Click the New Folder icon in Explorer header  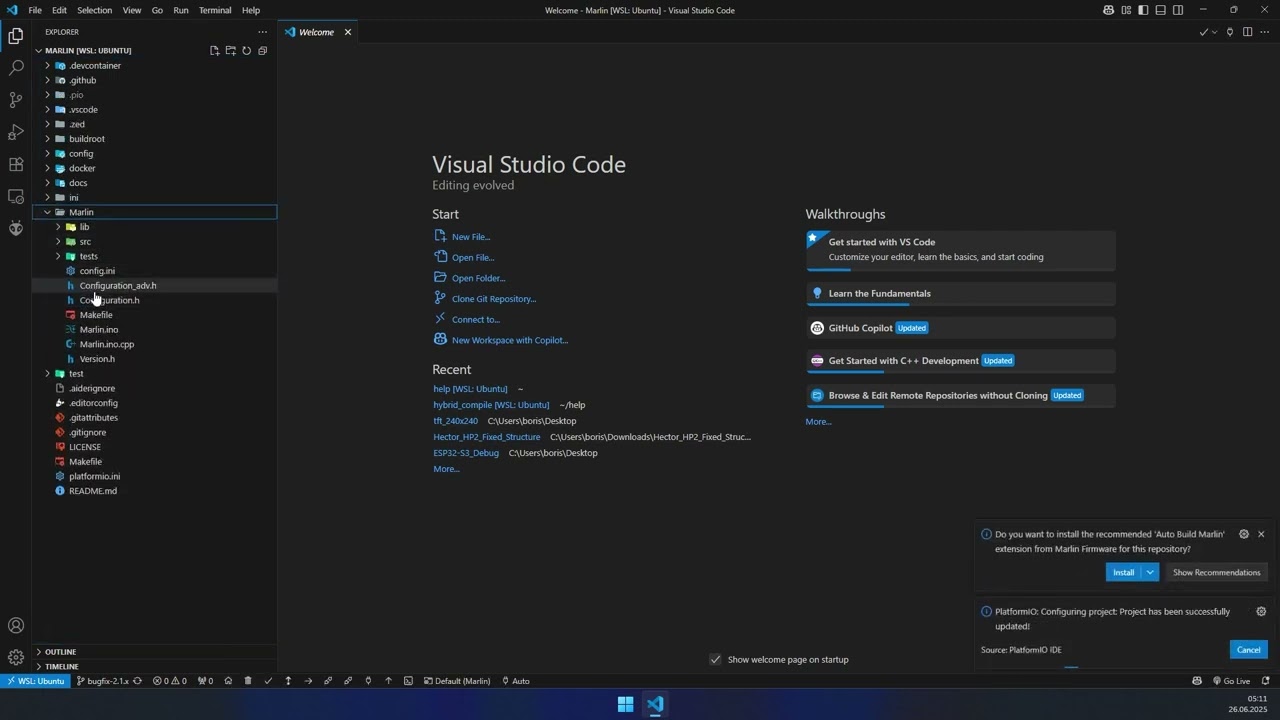(x=230, y=50)
